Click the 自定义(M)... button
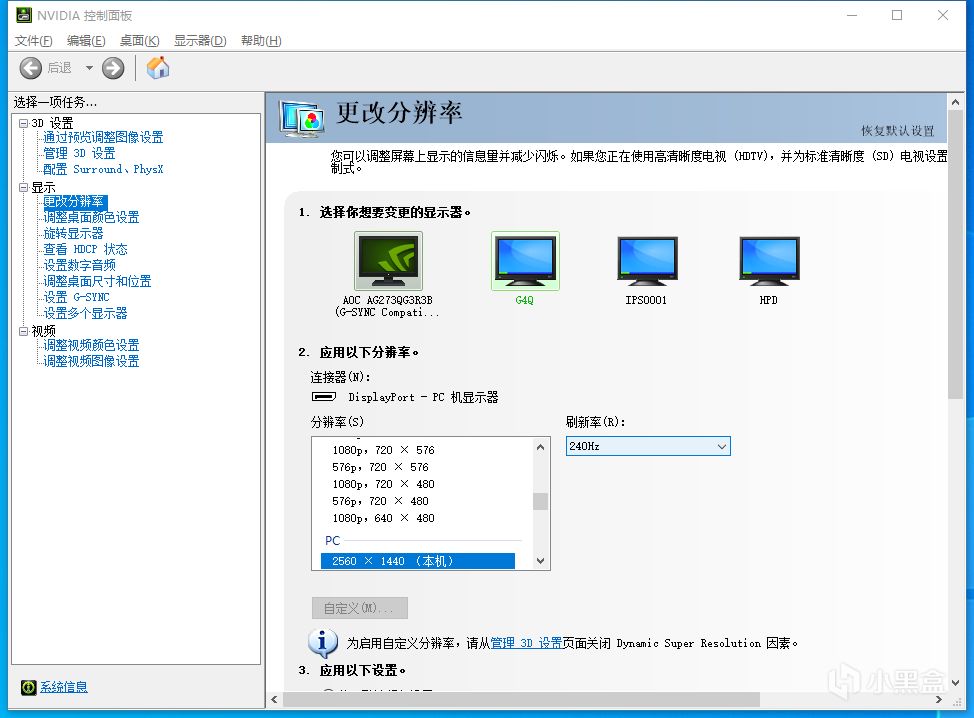This screenshot has height=718, width=974. pyautogui.click(x=360, y=608)
